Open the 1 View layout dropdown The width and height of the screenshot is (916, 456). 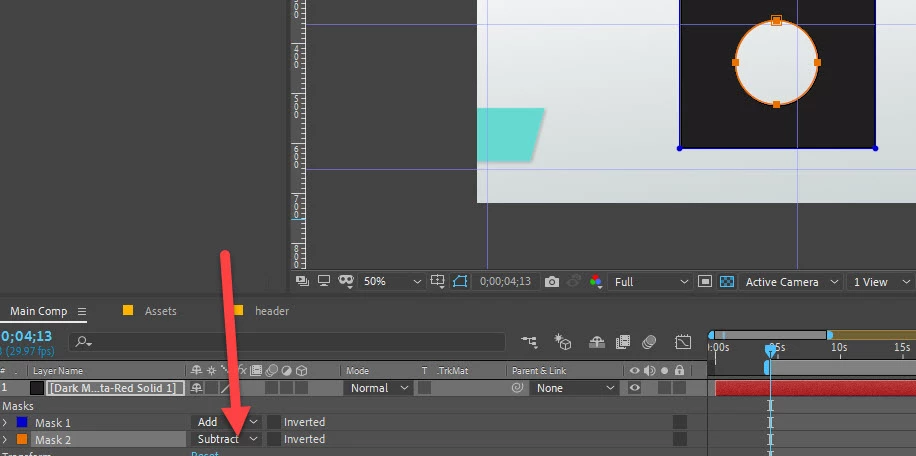(881, 282)
